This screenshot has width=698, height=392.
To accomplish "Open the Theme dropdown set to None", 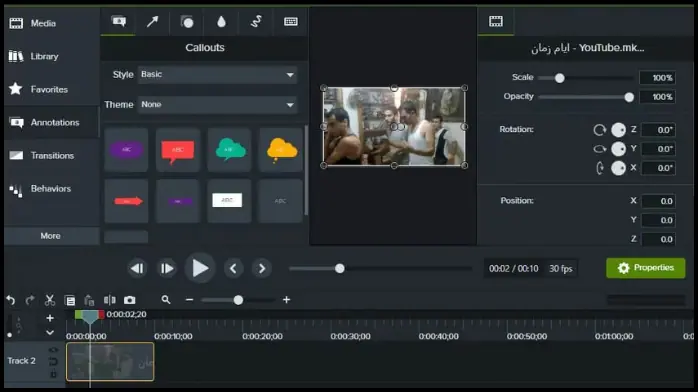I will click(x=217, y=105).
